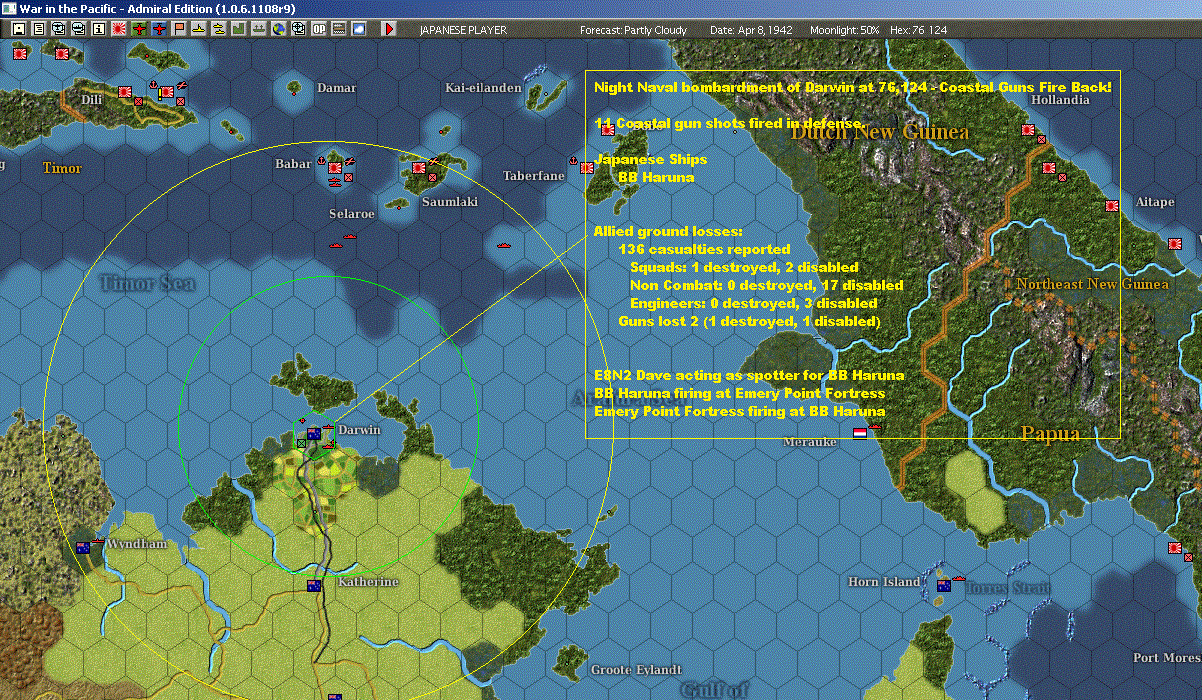Click the 'Groote Eylandt' map label
Screen dimensions: 1202x700
636,669
